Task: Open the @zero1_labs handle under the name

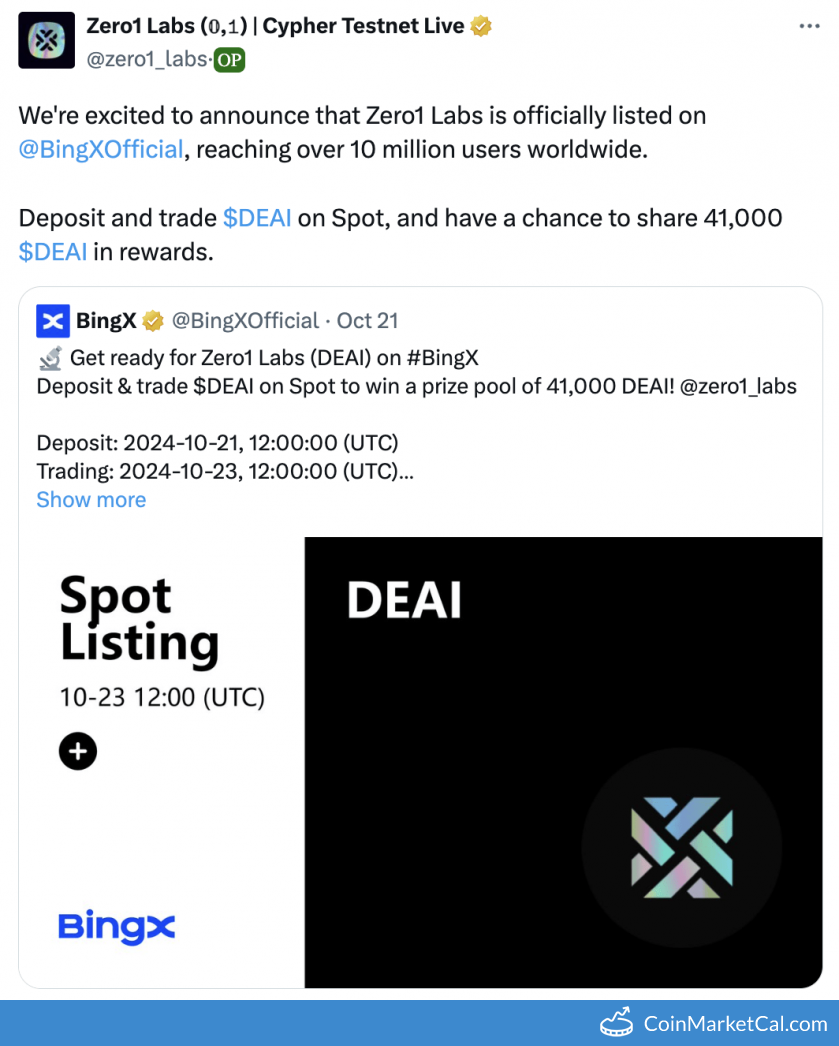Action: 148,60
